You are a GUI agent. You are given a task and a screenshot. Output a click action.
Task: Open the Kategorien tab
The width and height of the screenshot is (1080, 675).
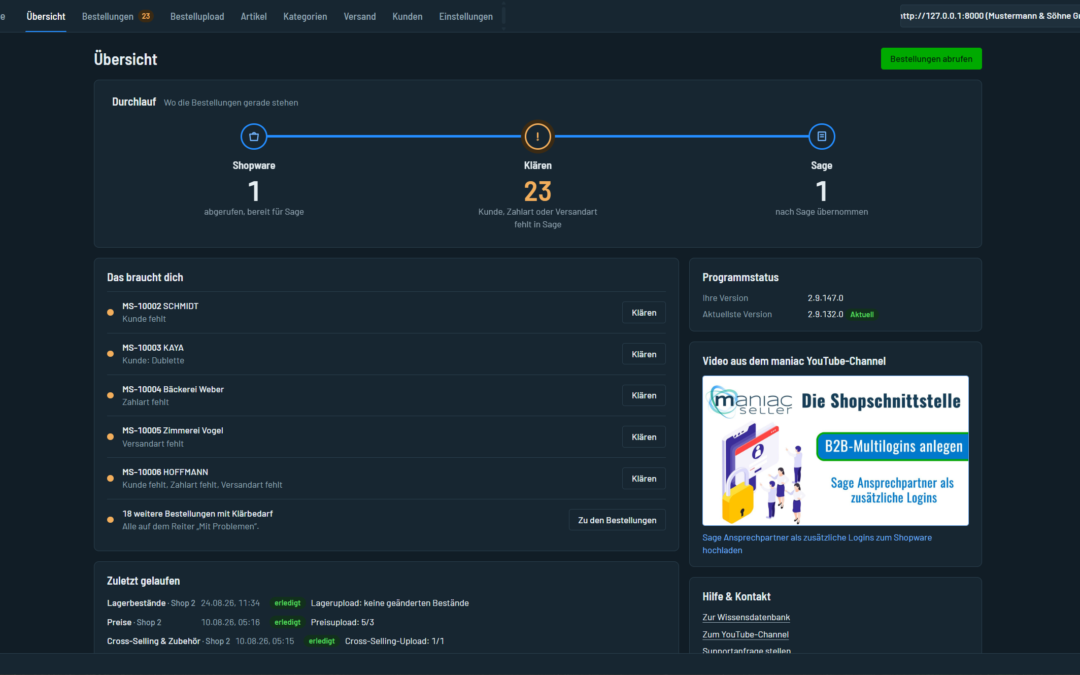pyautogui.click(x=305, y=17)
